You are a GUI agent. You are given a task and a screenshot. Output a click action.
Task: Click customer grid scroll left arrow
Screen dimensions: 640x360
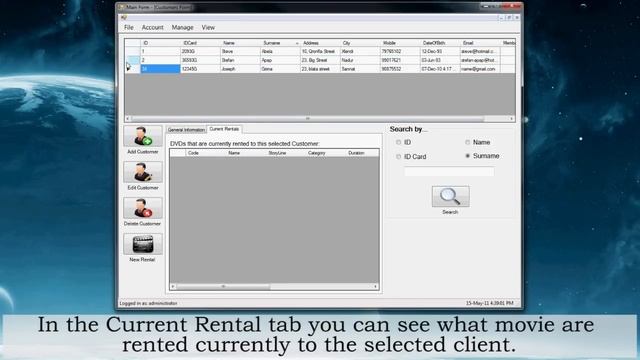point(128,118)
